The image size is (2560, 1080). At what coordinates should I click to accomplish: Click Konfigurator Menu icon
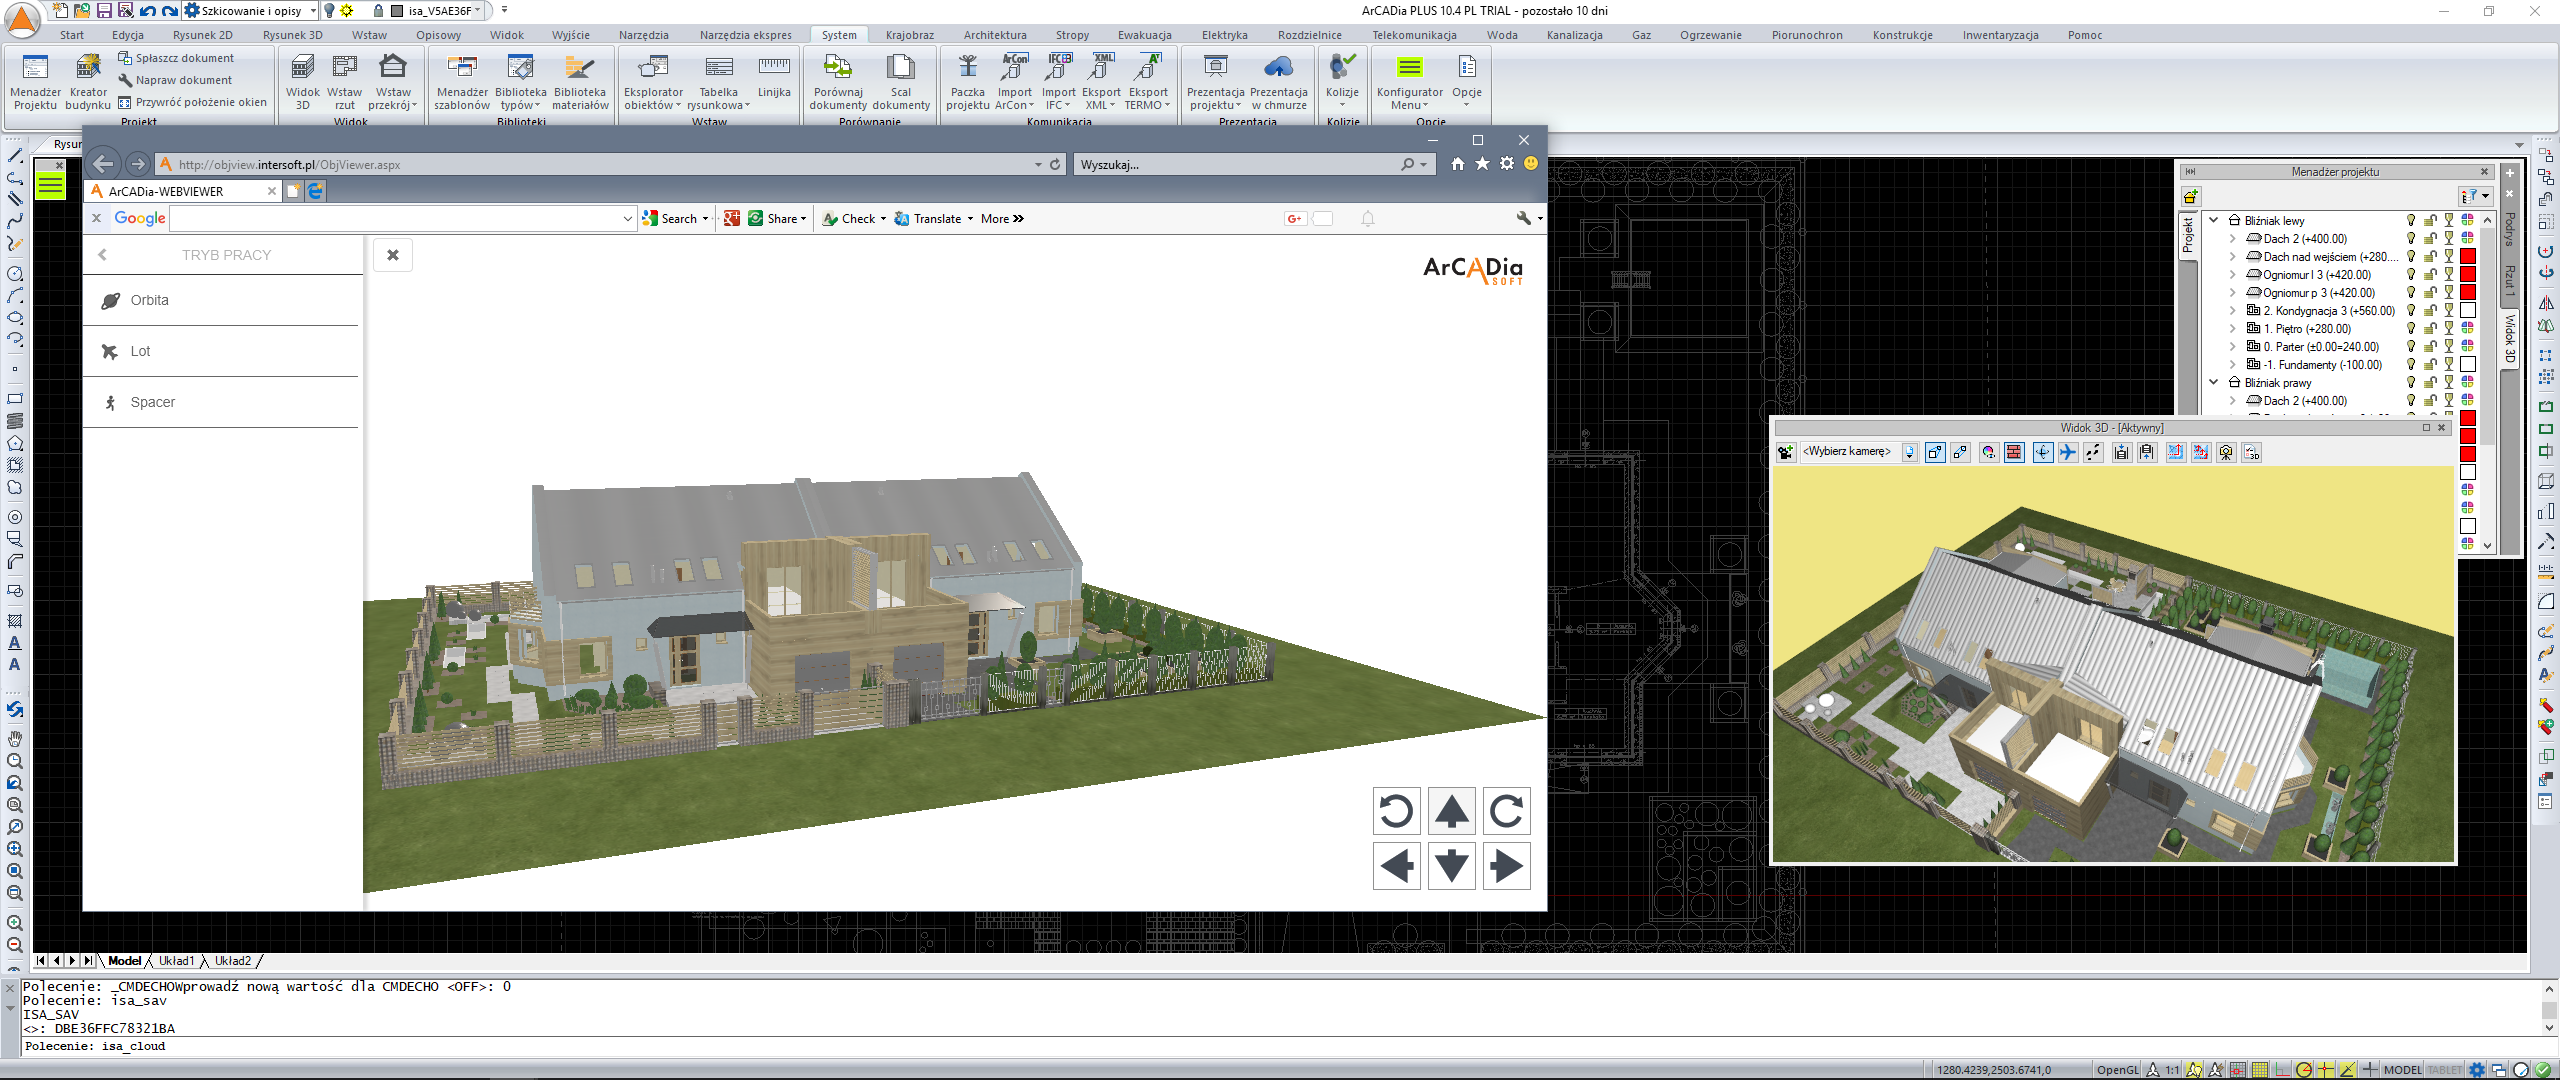click(1409, 81)
